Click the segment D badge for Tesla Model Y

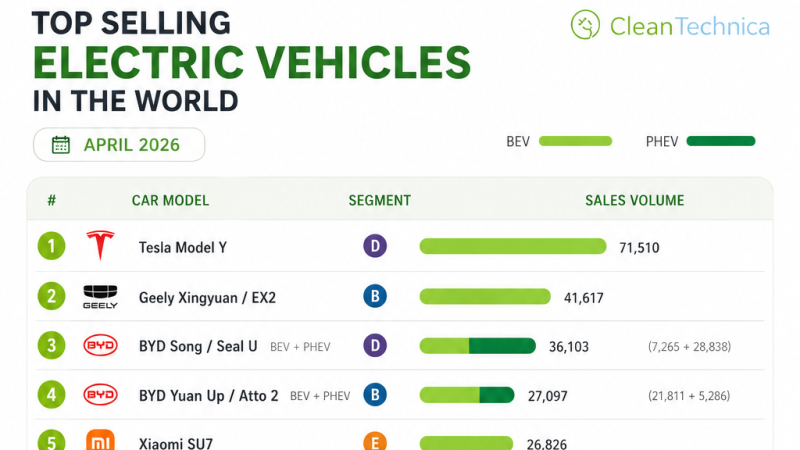pyautogui.click(x=375, y=246)
